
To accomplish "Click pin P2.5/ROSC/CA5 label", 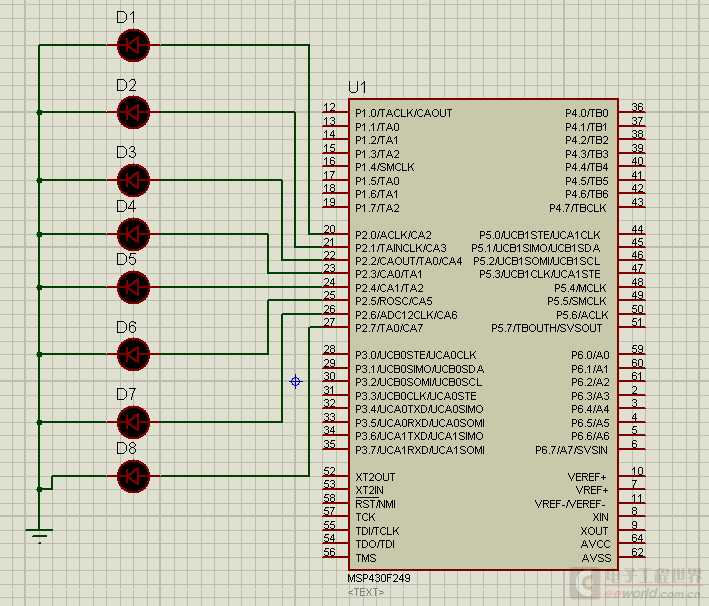I will (393, 301).
